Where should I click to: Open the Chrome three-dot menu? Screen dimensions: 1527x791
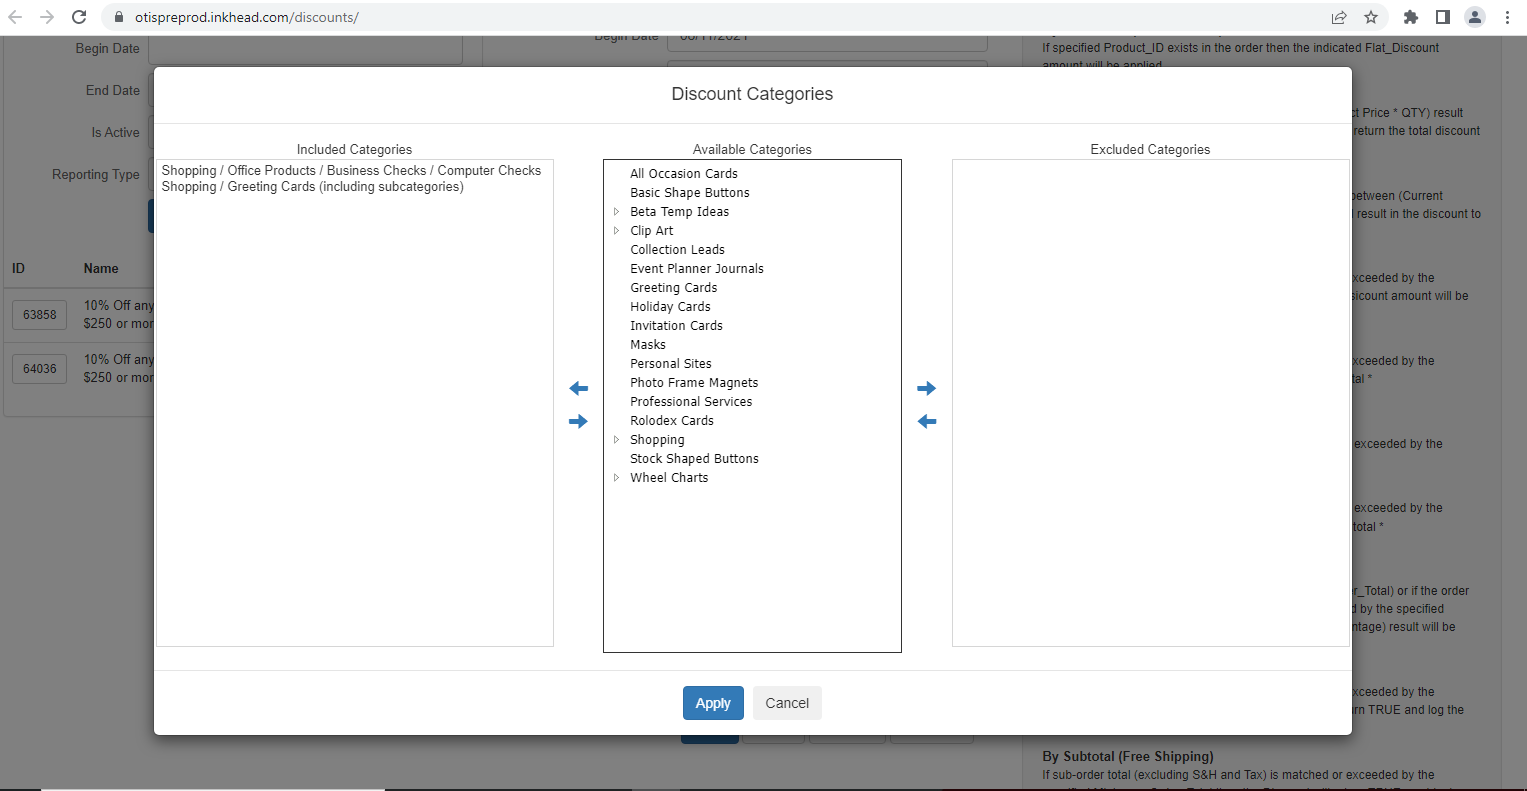point(1507,17)
